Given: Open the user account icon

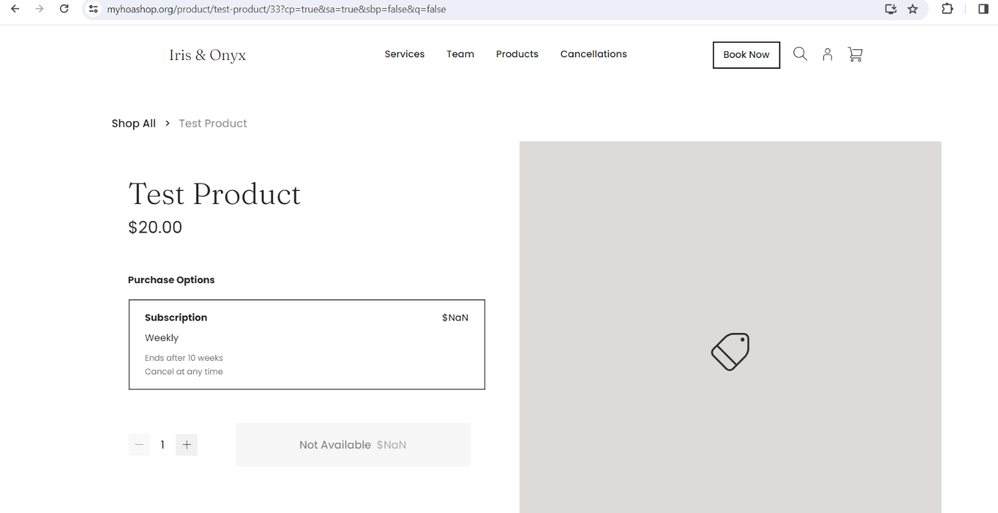Looking at the screenshot, I should coord(827,55).
